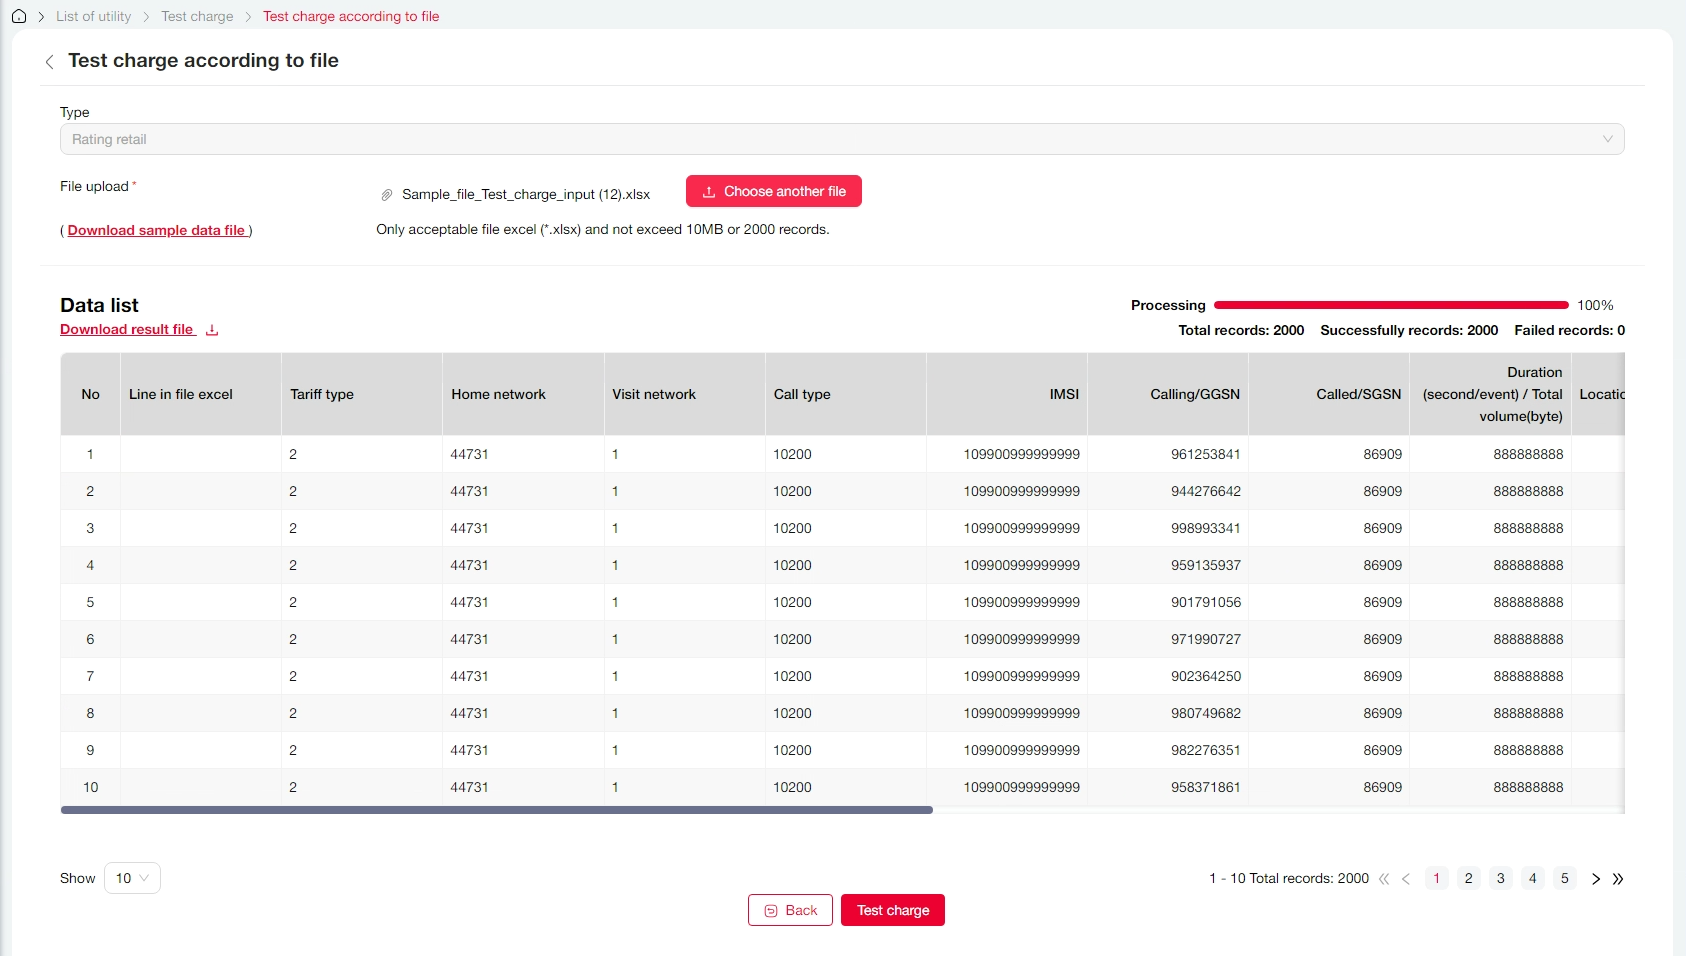Click the paperclip icon beside uploaded filename
Image resolution: width=1686 pixels, height=956 pixels.
point(387,195)
